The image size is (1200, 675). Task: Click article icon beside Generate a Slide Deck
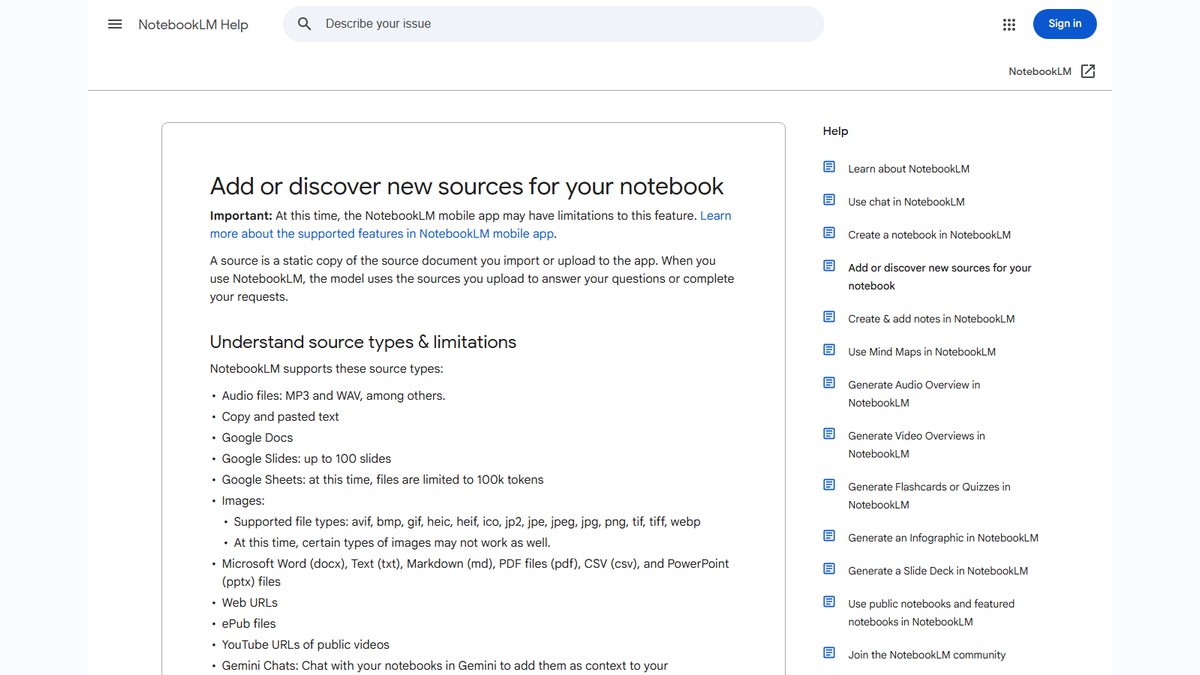(x=829, y=569)
